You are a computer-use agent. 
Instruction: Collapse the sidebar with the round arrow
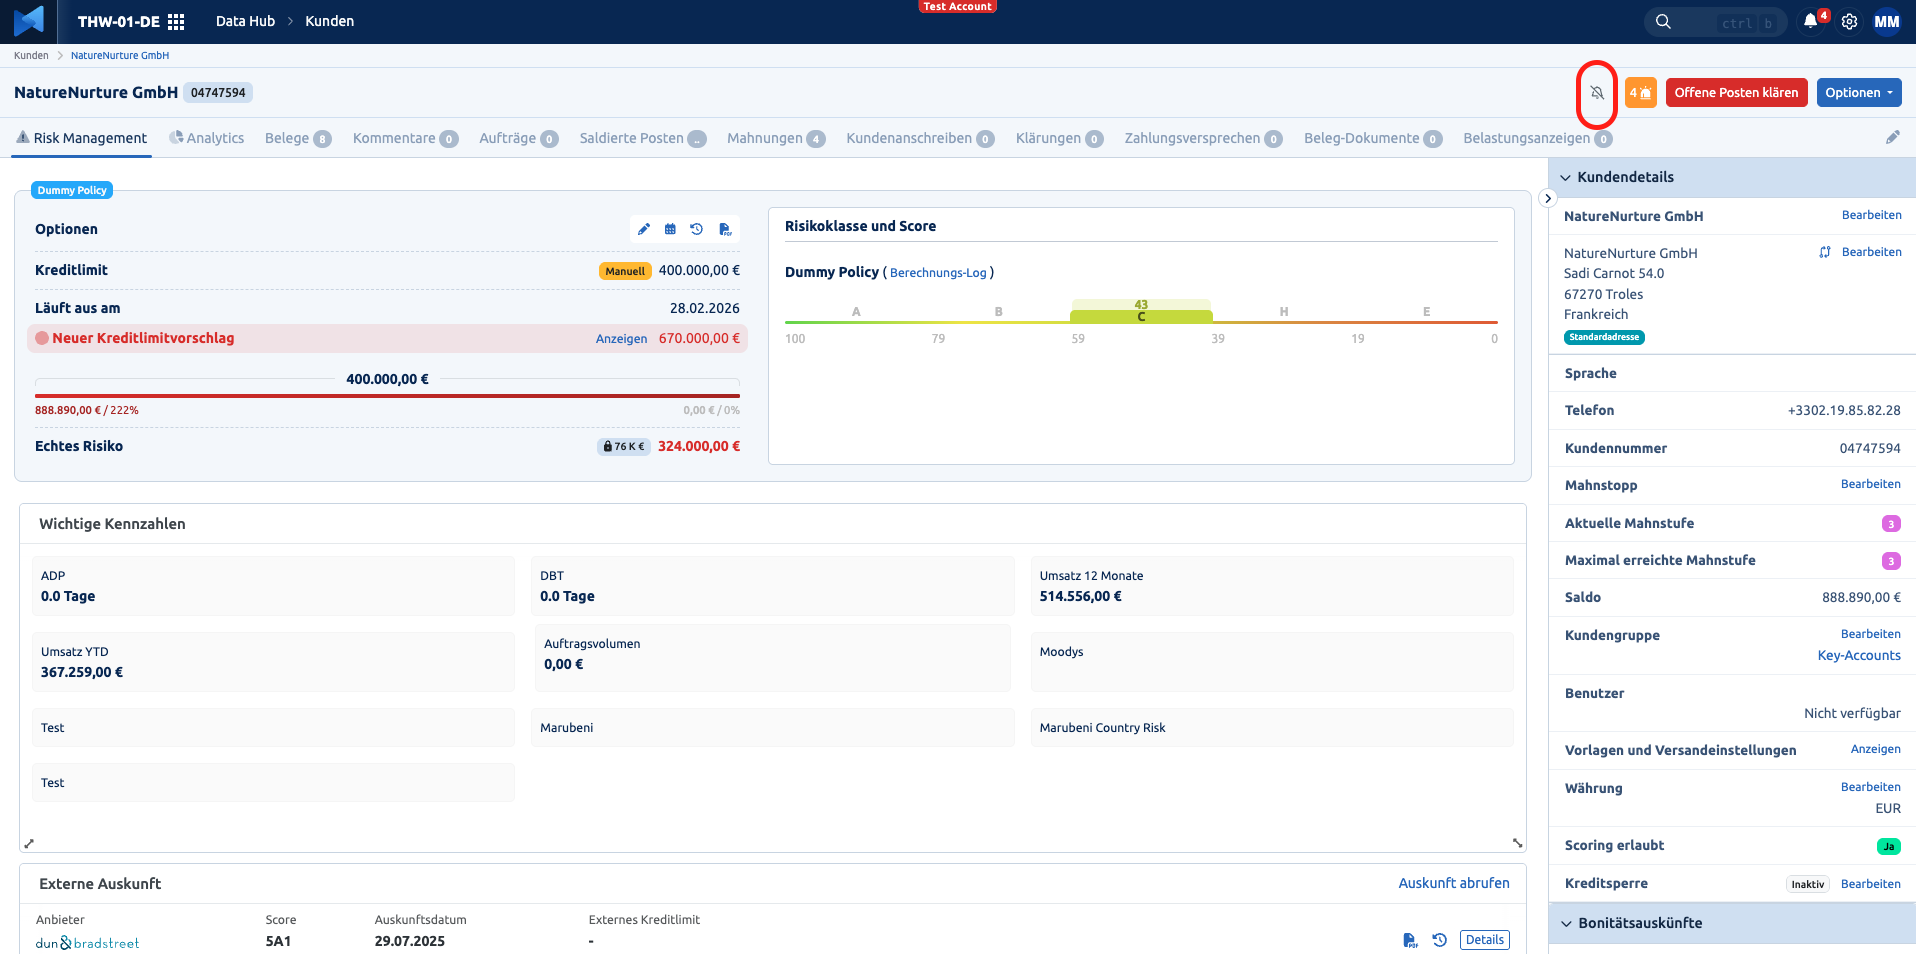tap(1548, 198)
